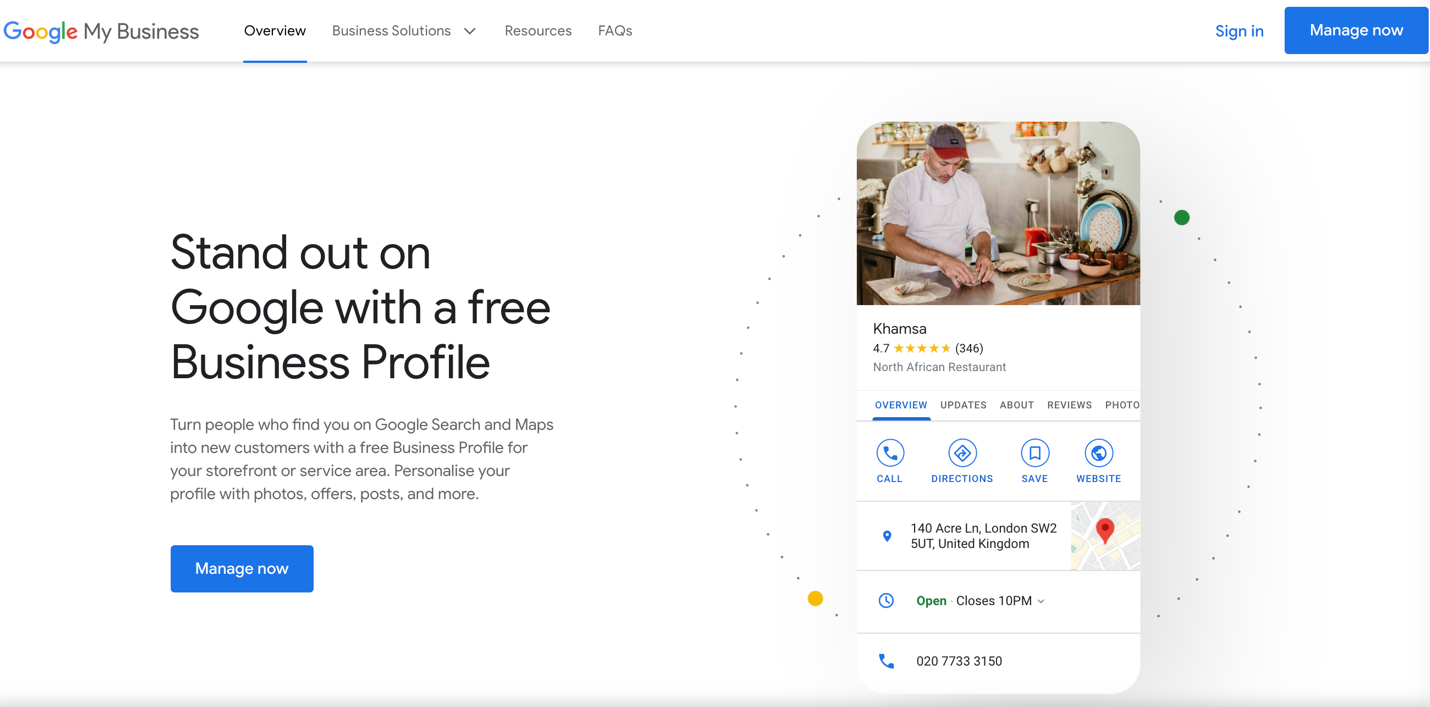Click the clock icon next to opening hours
The width and height of the screenshot is (1430, 707).
[x=886, y=601]
